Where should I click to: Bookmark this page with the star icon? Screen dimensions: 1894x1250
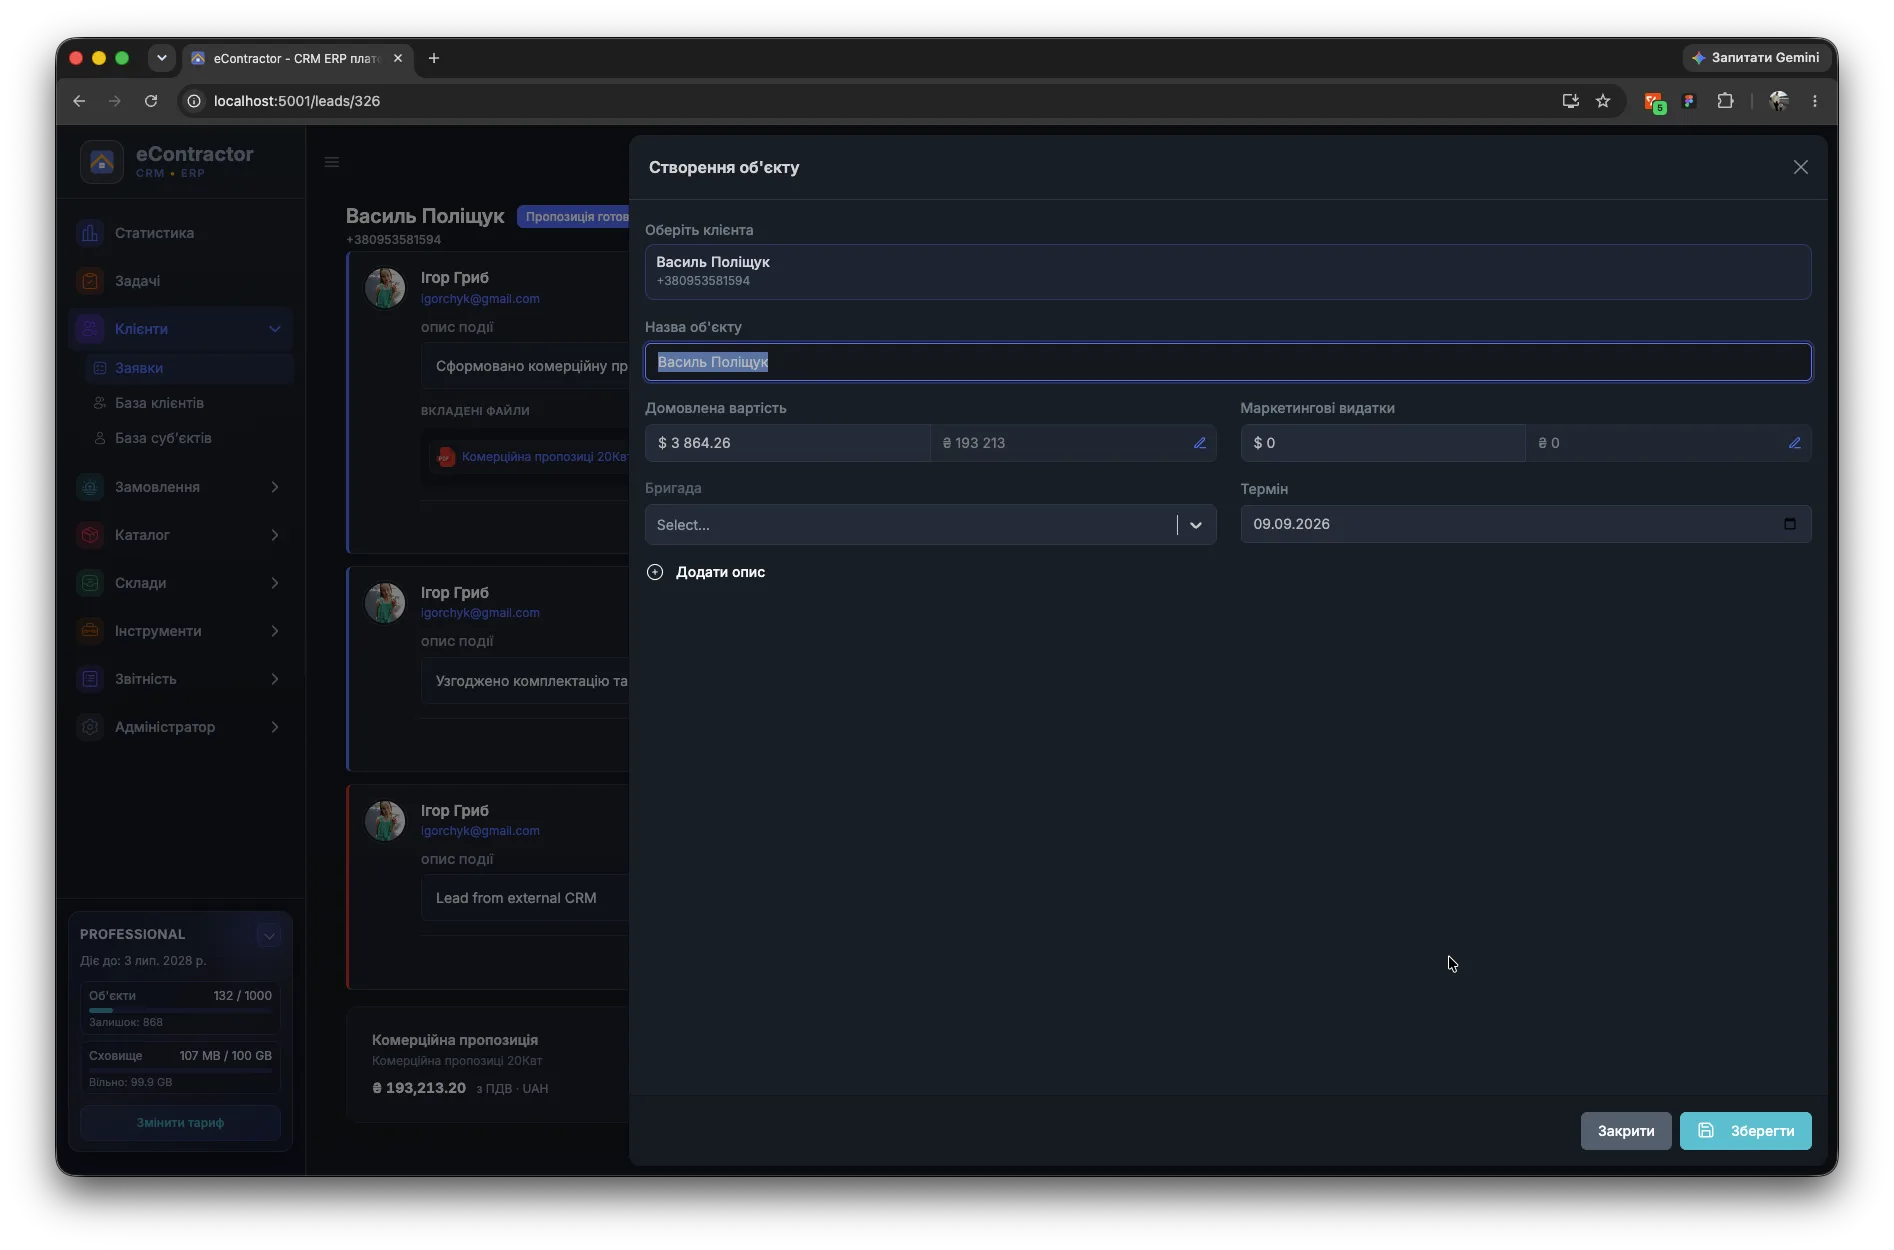1603,101
